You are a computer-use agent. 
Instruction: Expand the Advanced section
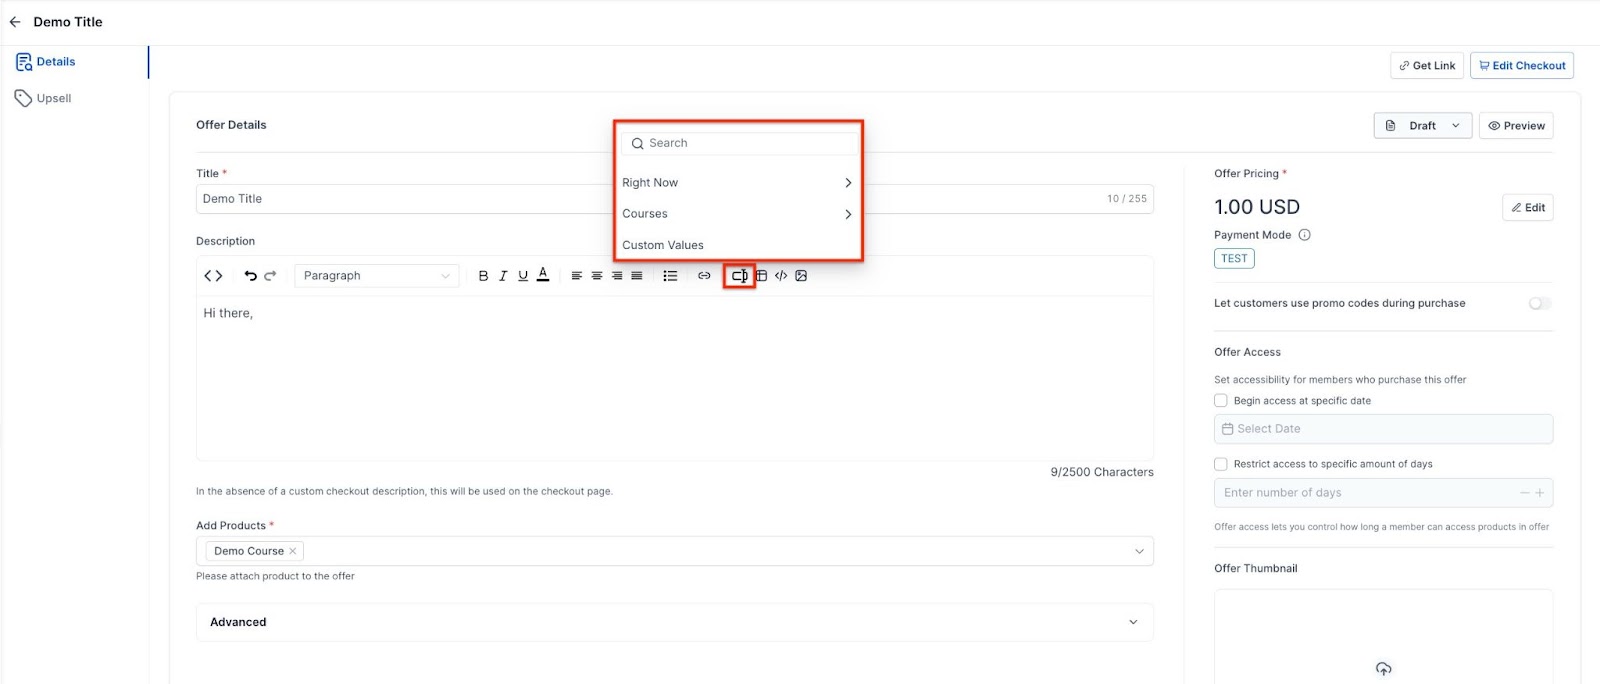[675, 622]
